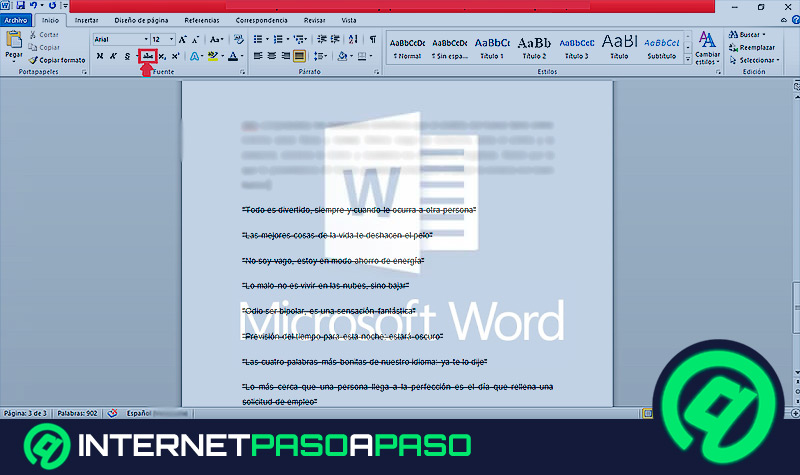The image size is (800, 475).
Task: Open Fuente dialog launcher
Action: (243, 72)
